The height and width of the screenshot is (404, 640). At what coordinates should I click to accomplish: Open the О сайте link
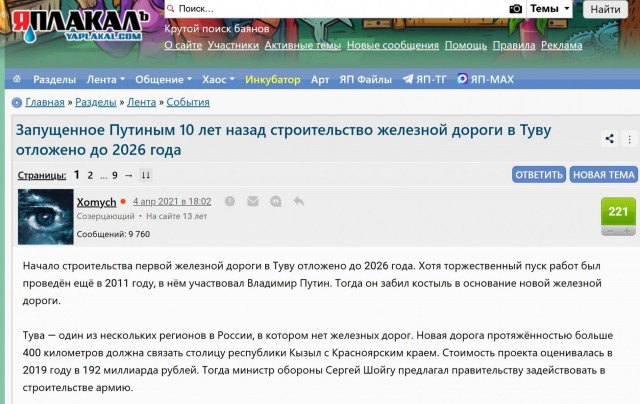[183, 45]
